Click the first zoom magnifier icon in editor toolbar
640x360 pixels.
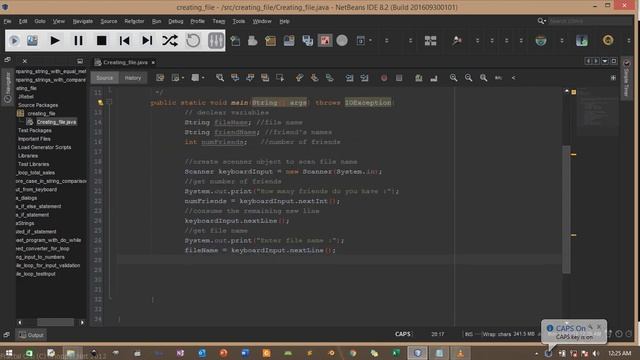click(x=453, y=78)
